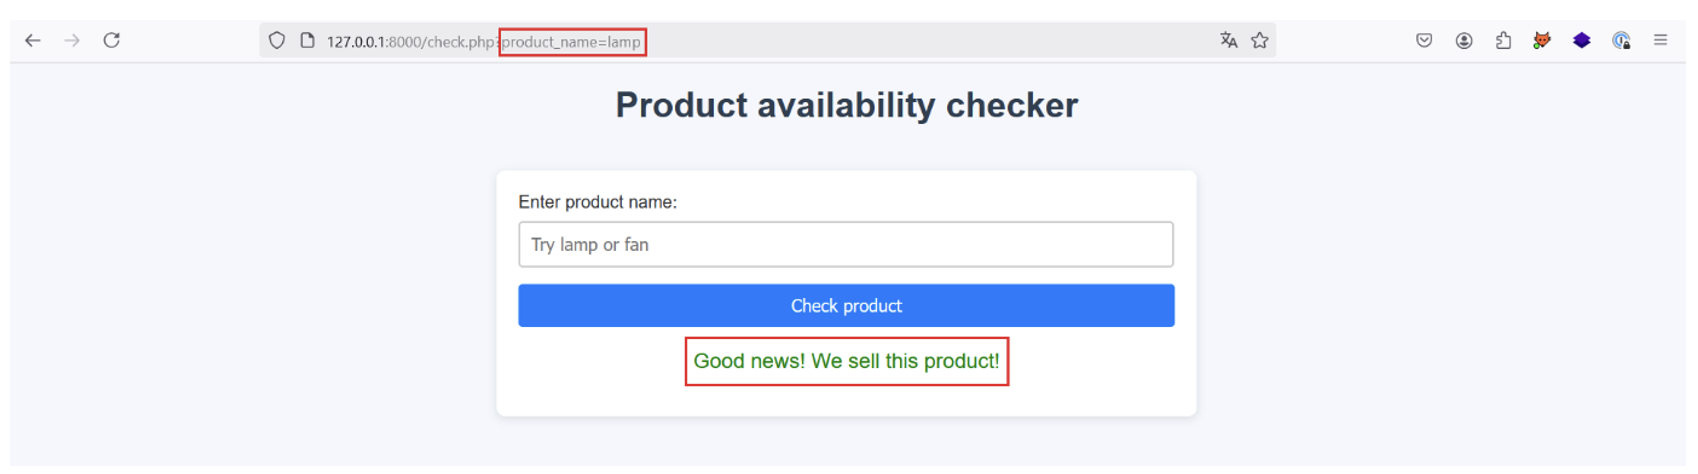Click the Check product button

(x=846, y=306)
